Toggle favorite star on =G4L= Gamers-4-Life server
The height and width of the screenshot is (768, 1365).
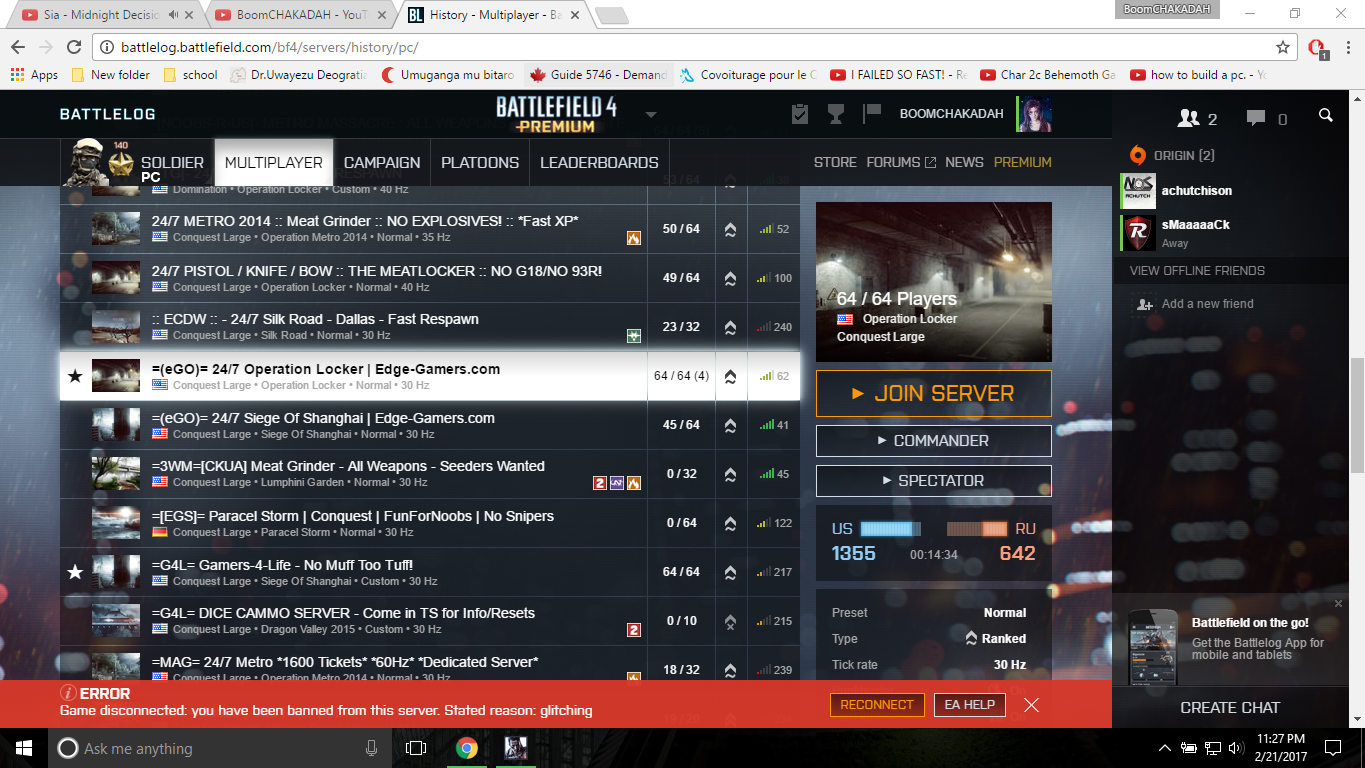pyautogui.click(x=74, y=572)
